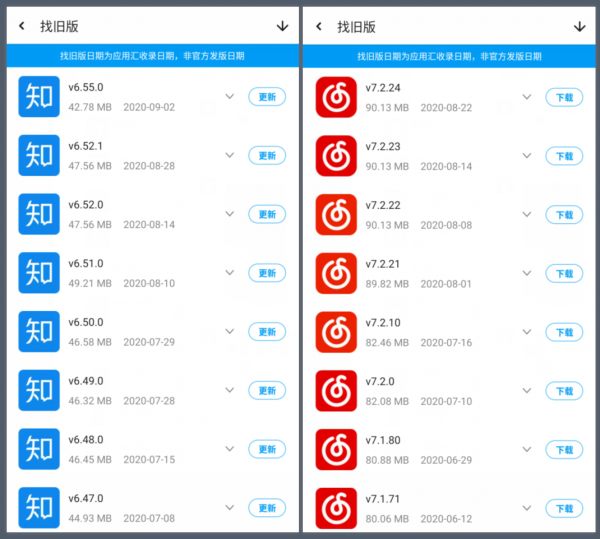Expand details for NetEase v7.2.21
The height and width of the screenshot is (539, 600).
pyautogui.click(x=527, y=273)
